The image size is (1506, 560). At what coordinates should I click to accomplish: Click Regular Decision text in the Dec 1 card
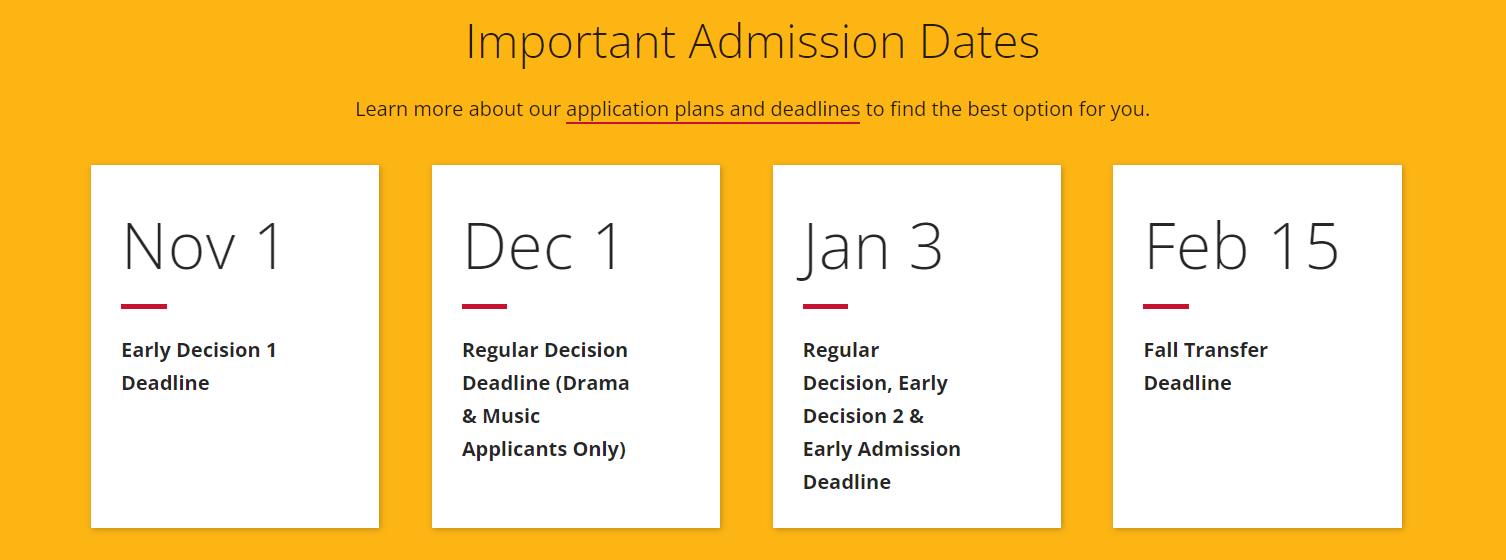544,350
